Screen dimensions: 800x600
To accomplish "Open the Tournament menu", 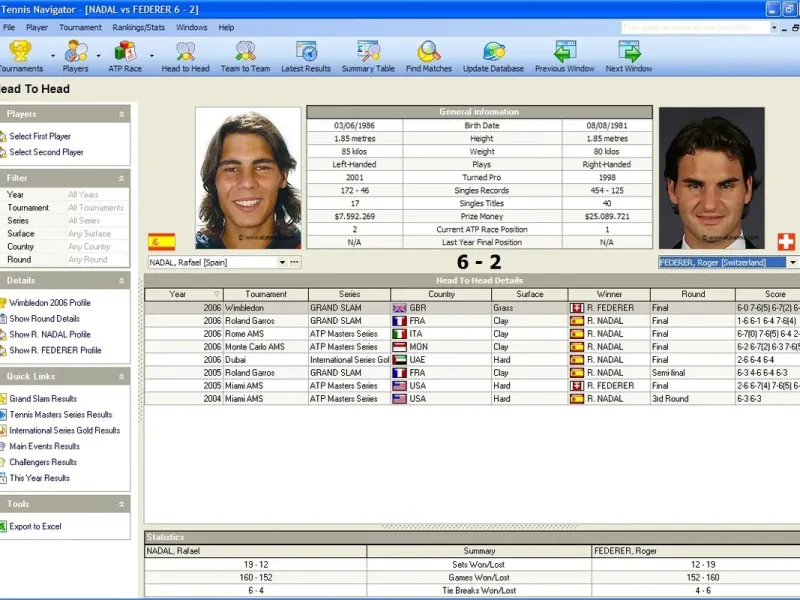I will coord(80,28).
